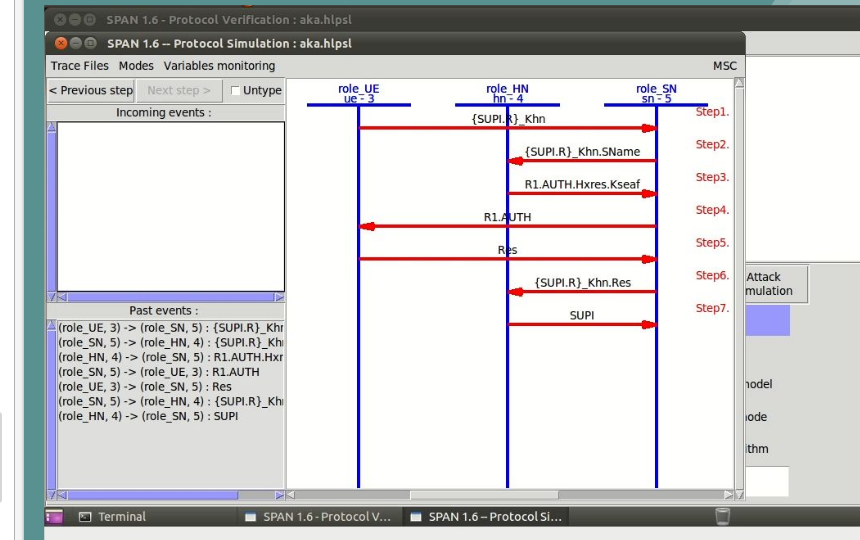860x540 pixels.
Task: Click the Step4. label
Action: [x=712, y=210]
